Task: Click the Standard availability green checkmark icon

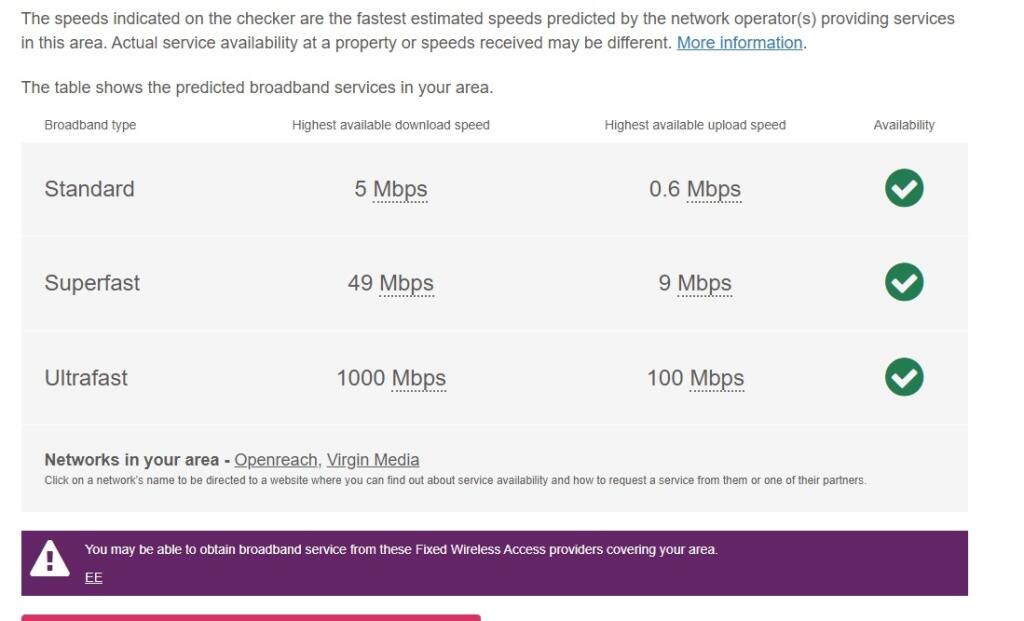Action: (904, 188)
